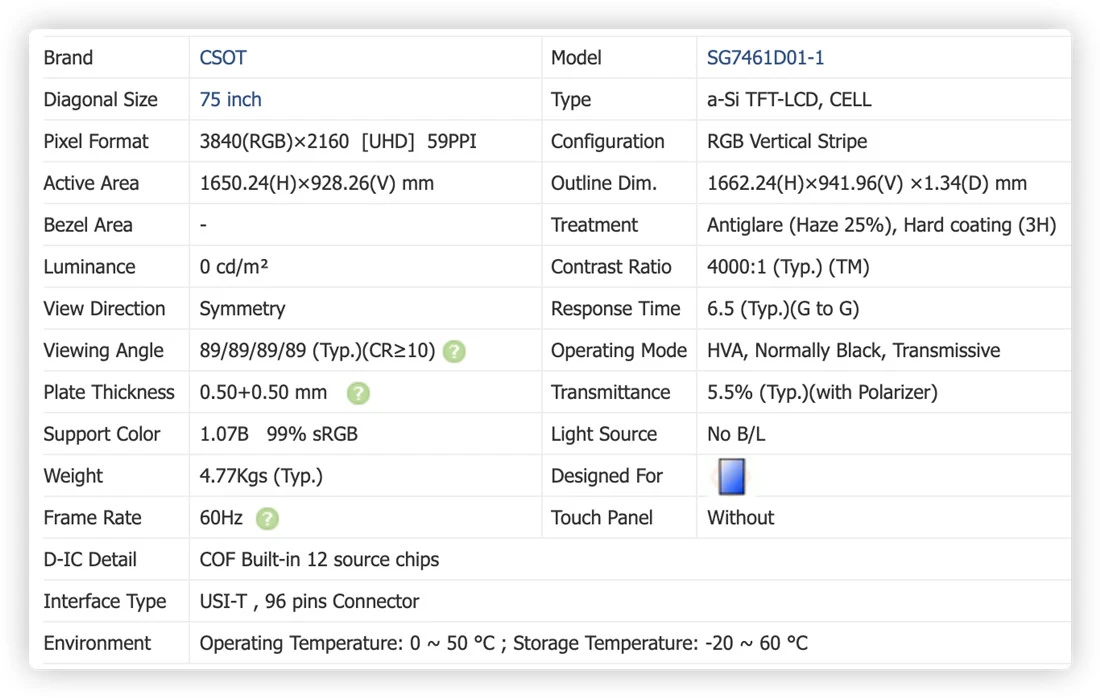
Task: Open the CSOT brand link
Action: coord(223,58)
